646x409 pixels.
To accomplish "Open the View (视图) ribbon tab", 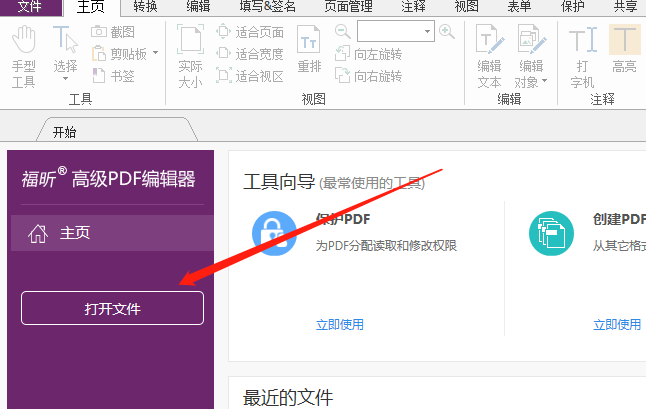I will (x=466, y=7).
